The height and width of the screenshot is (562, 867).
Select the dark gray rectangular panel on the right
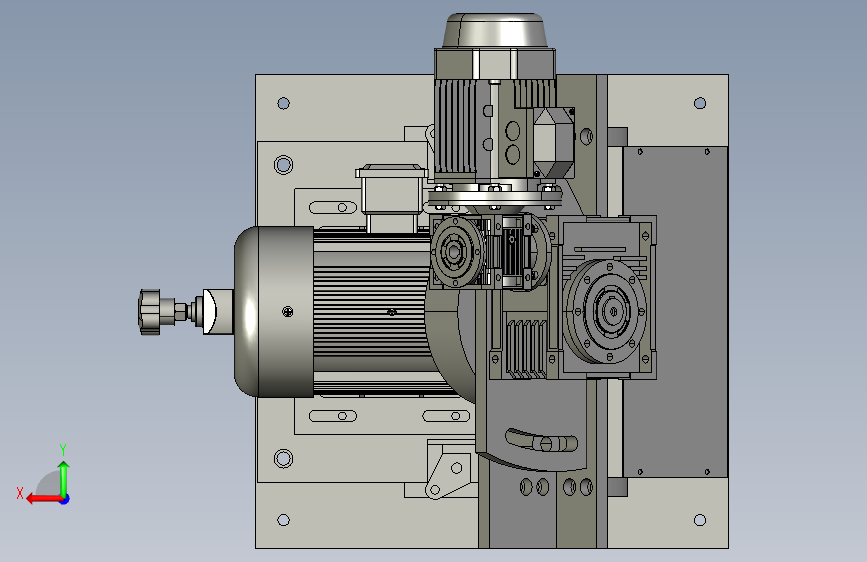pyautogui.click(x=675, y=311)
